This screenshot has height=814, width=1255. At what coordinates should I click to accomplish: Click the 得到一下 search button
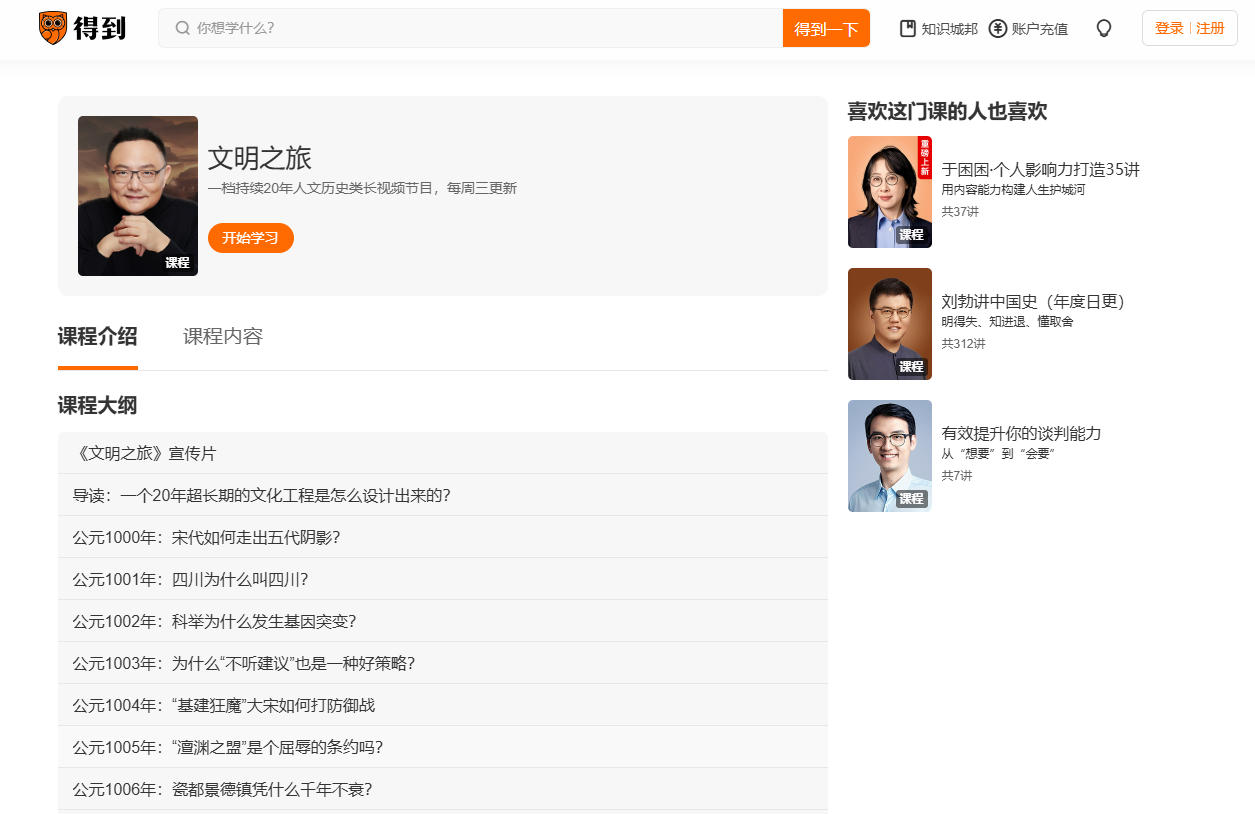[826, 29]
